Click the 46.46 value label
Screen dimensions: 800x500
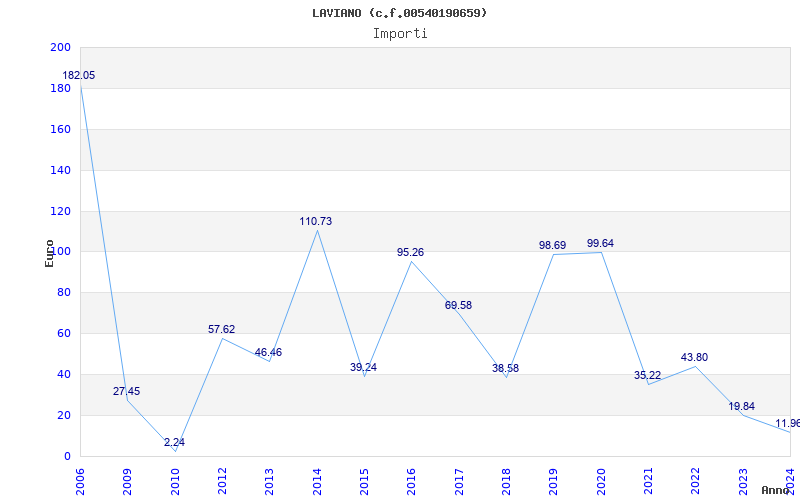coord(268,352)
